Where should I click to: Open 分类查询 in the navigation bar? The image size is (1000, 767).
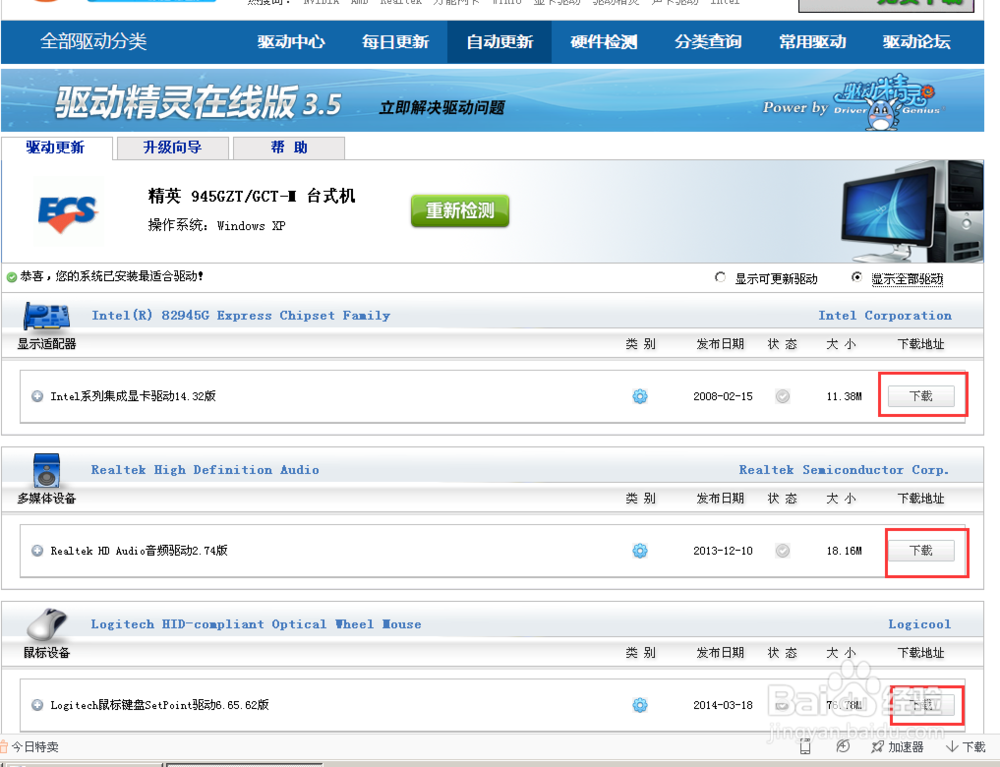[x=708, y=42]
